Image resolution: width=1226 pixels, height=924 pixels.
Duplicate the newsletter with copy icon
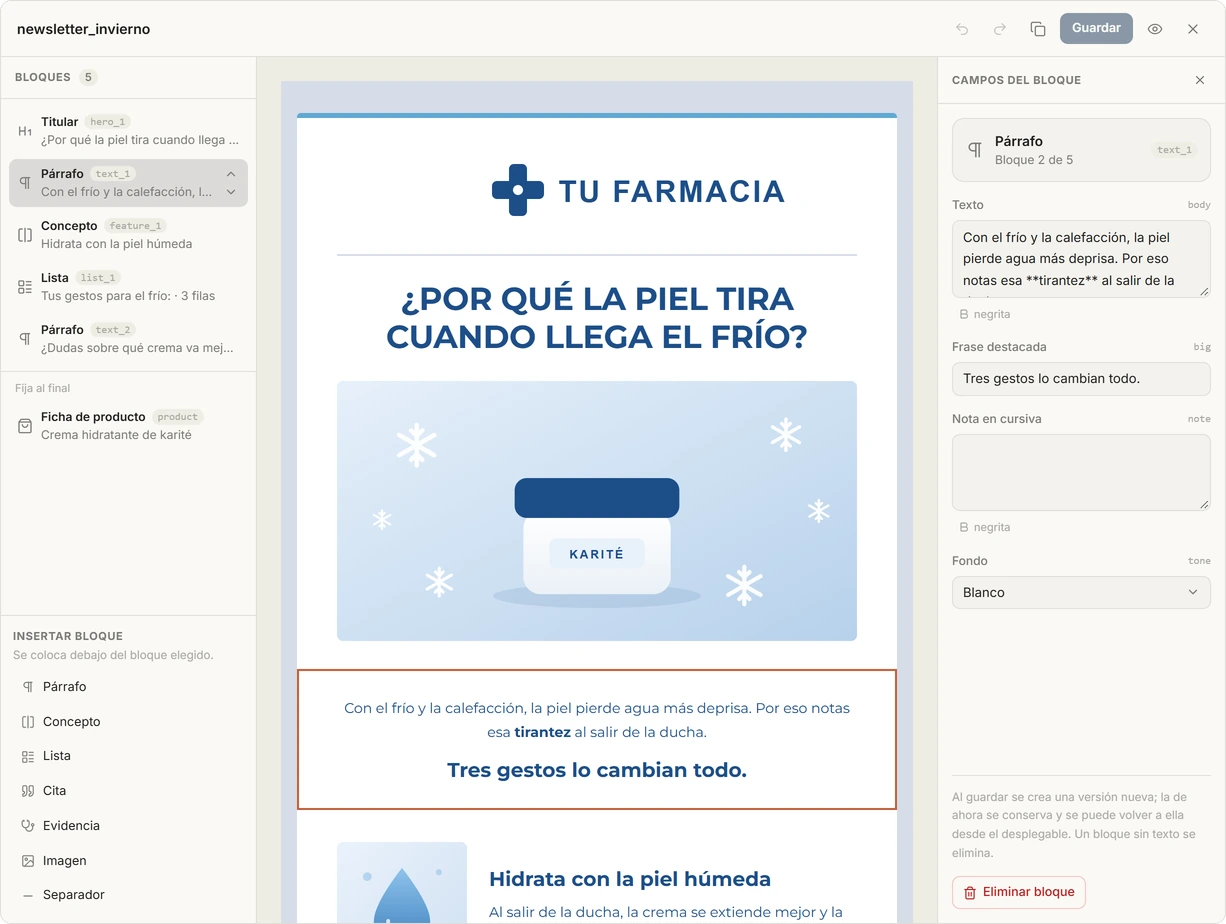pyautogui.click(x=1038, y=29)
